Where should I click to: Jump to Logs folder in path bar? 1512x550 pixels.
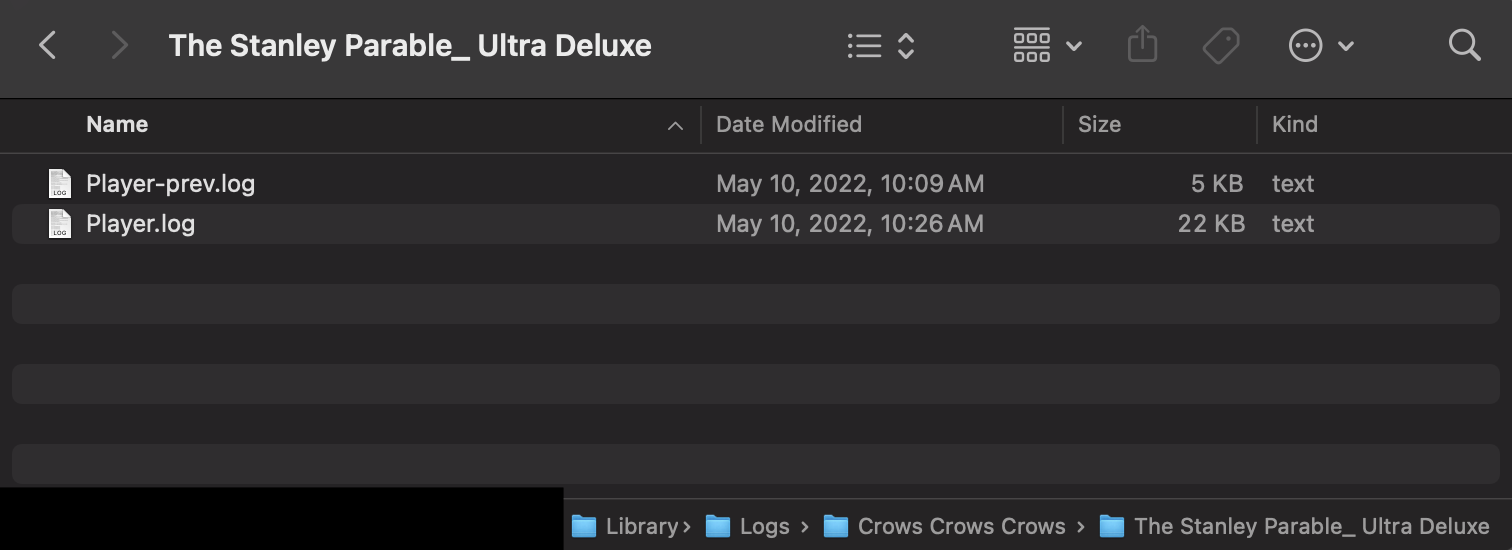pyautogui.click(x=764, y=526)
